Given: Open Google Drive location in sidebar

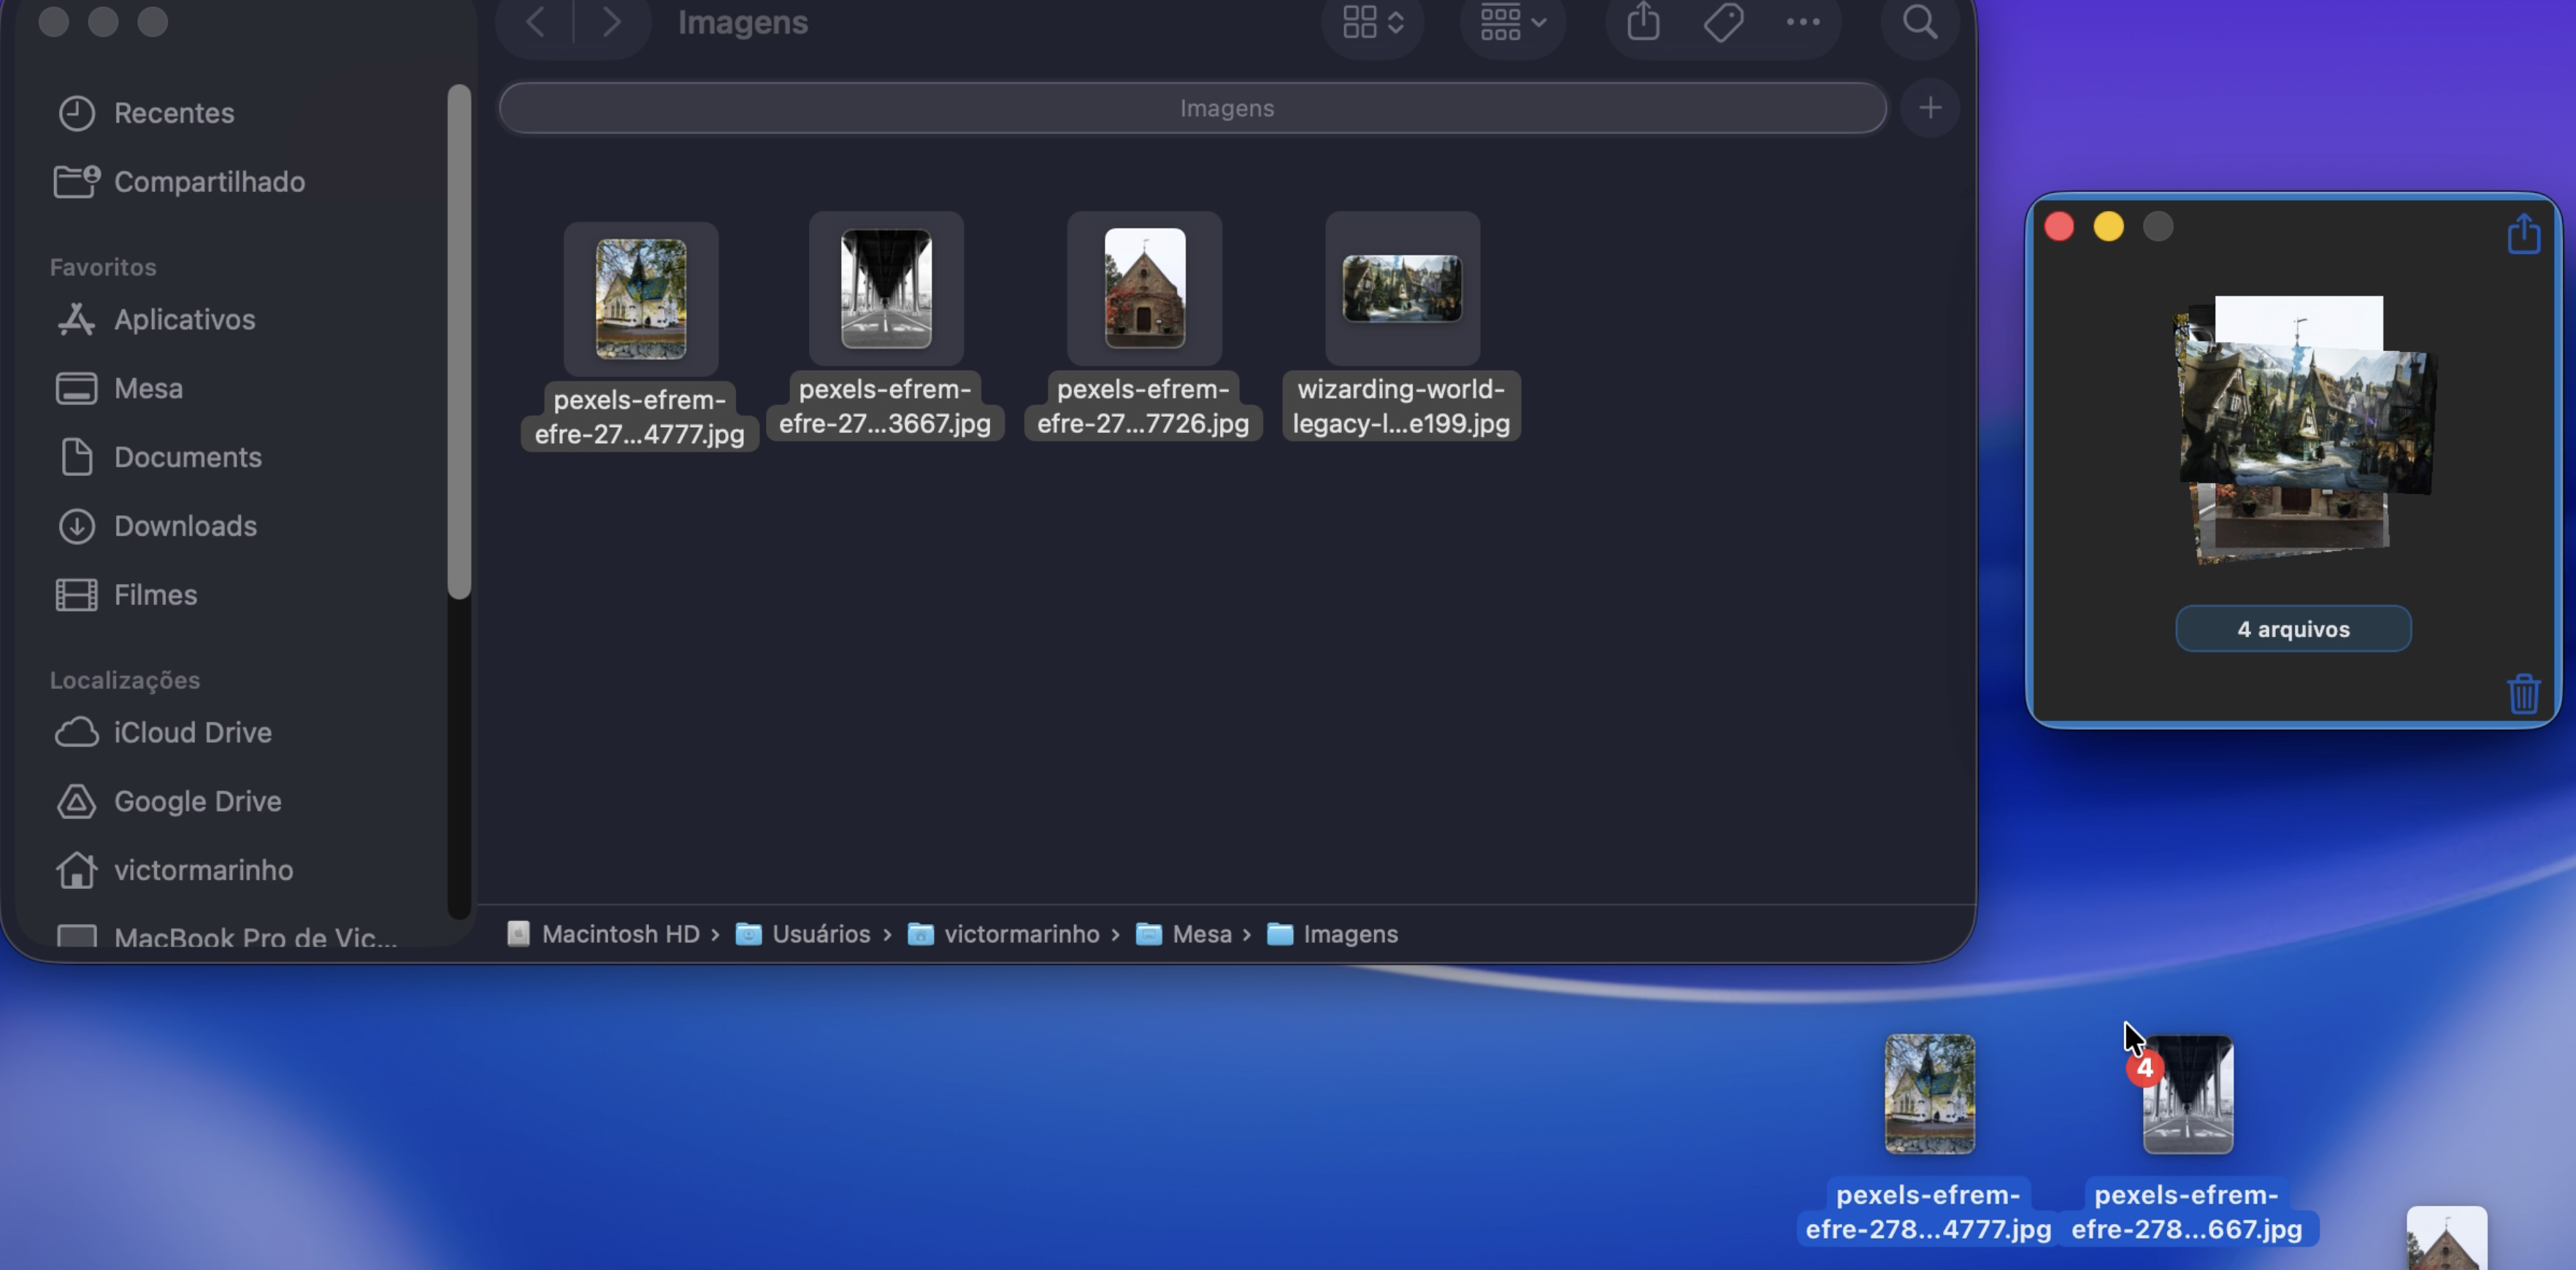Looking at the screenshot, I should pos(197,801).
